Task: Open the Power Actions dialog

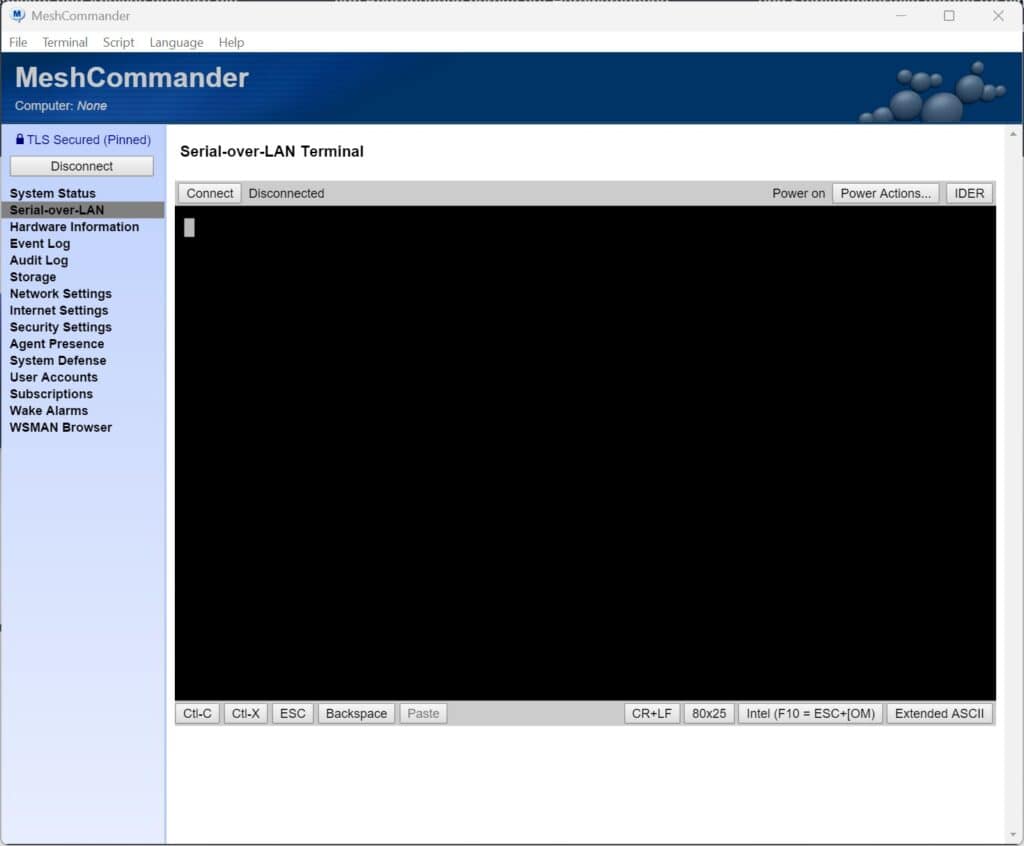Action: click(x=886, y=193)
